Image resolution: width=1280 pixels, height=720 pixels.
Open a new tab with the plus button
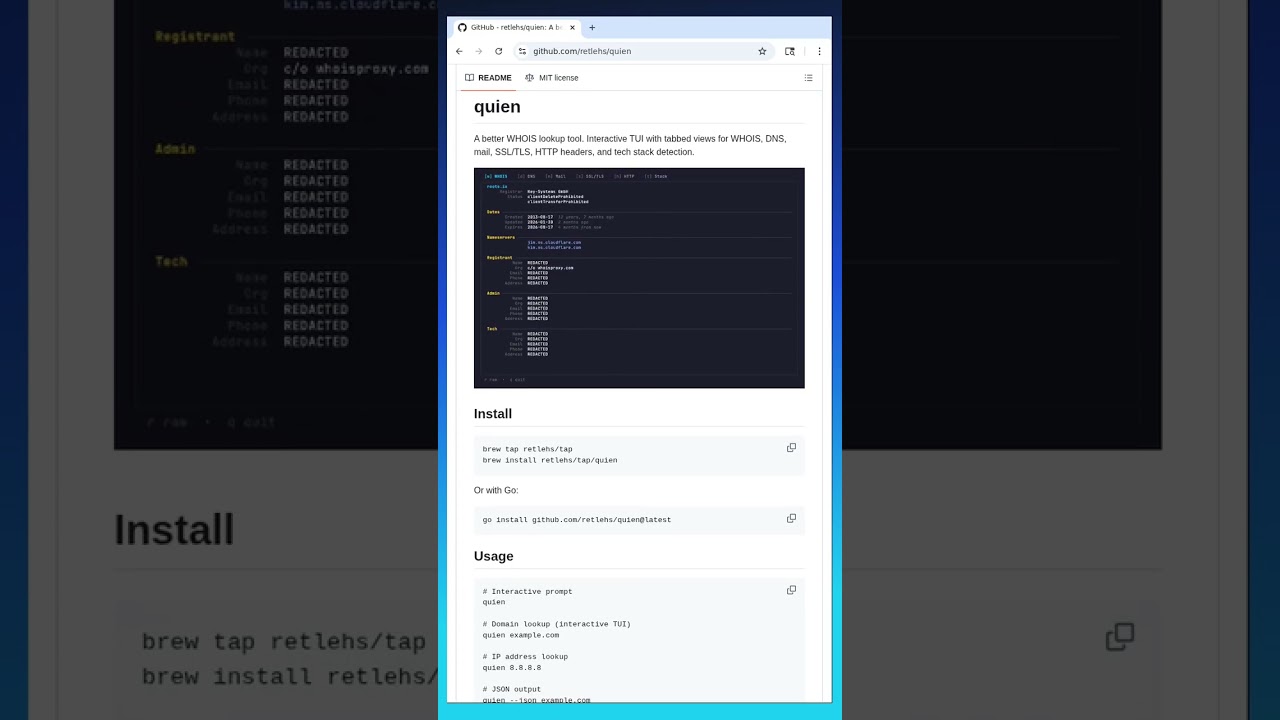click(x=592, y=28)
